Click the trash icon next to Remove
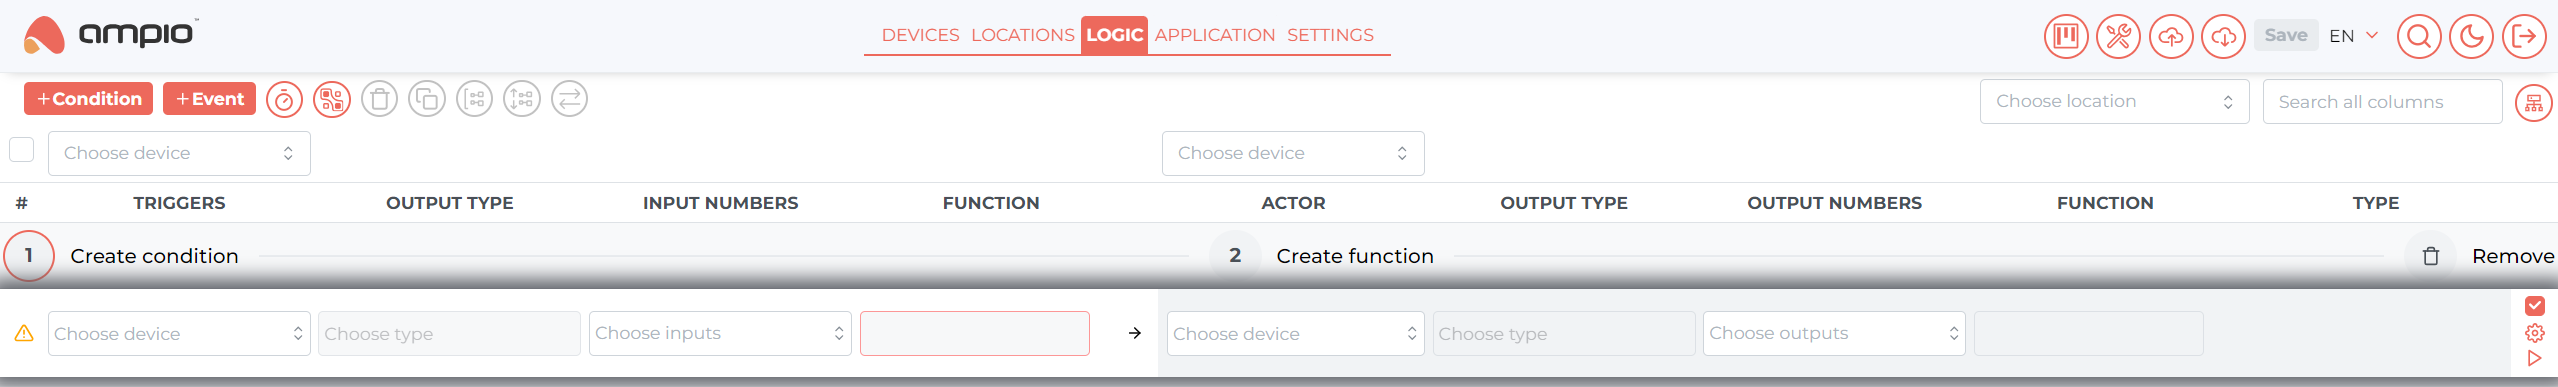 [x=2431, y=256]
